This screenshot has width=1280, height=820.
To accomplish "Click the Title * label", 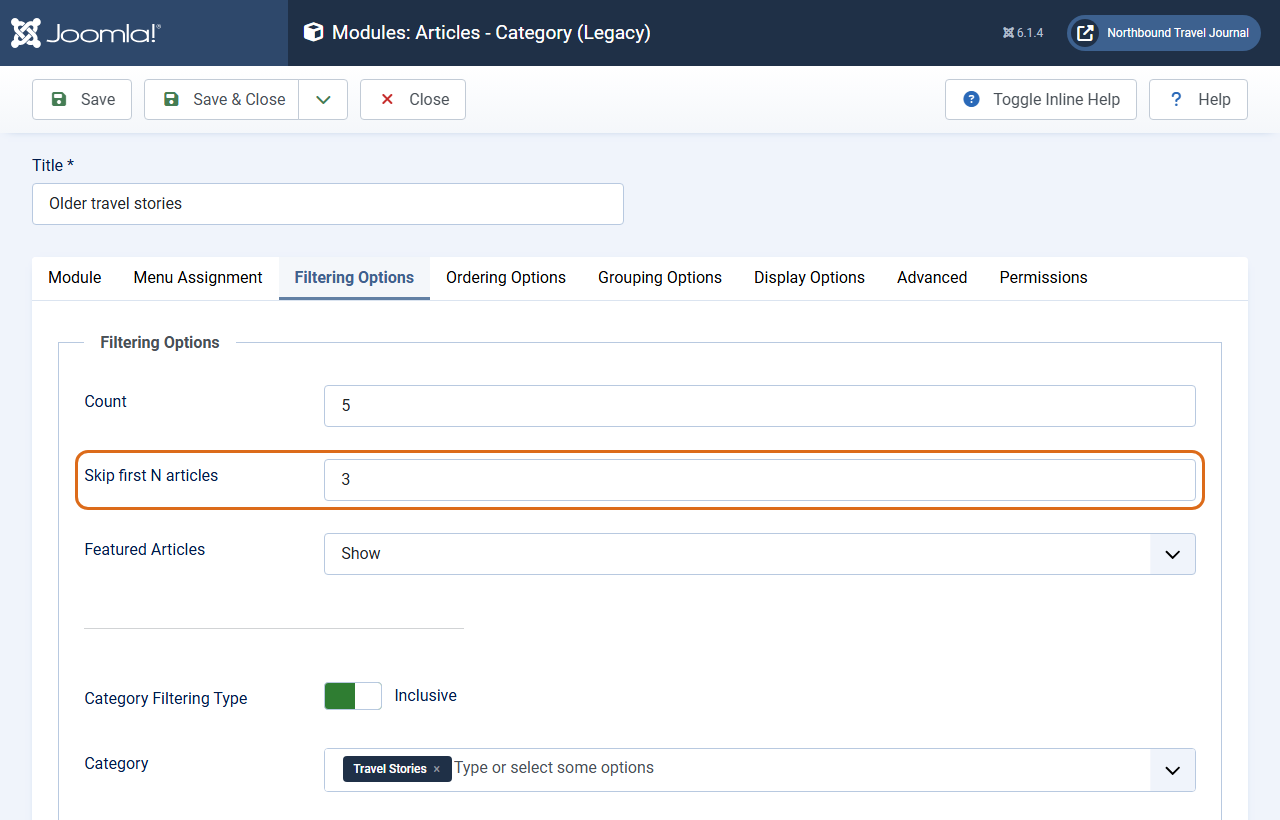I will point(53,166).
